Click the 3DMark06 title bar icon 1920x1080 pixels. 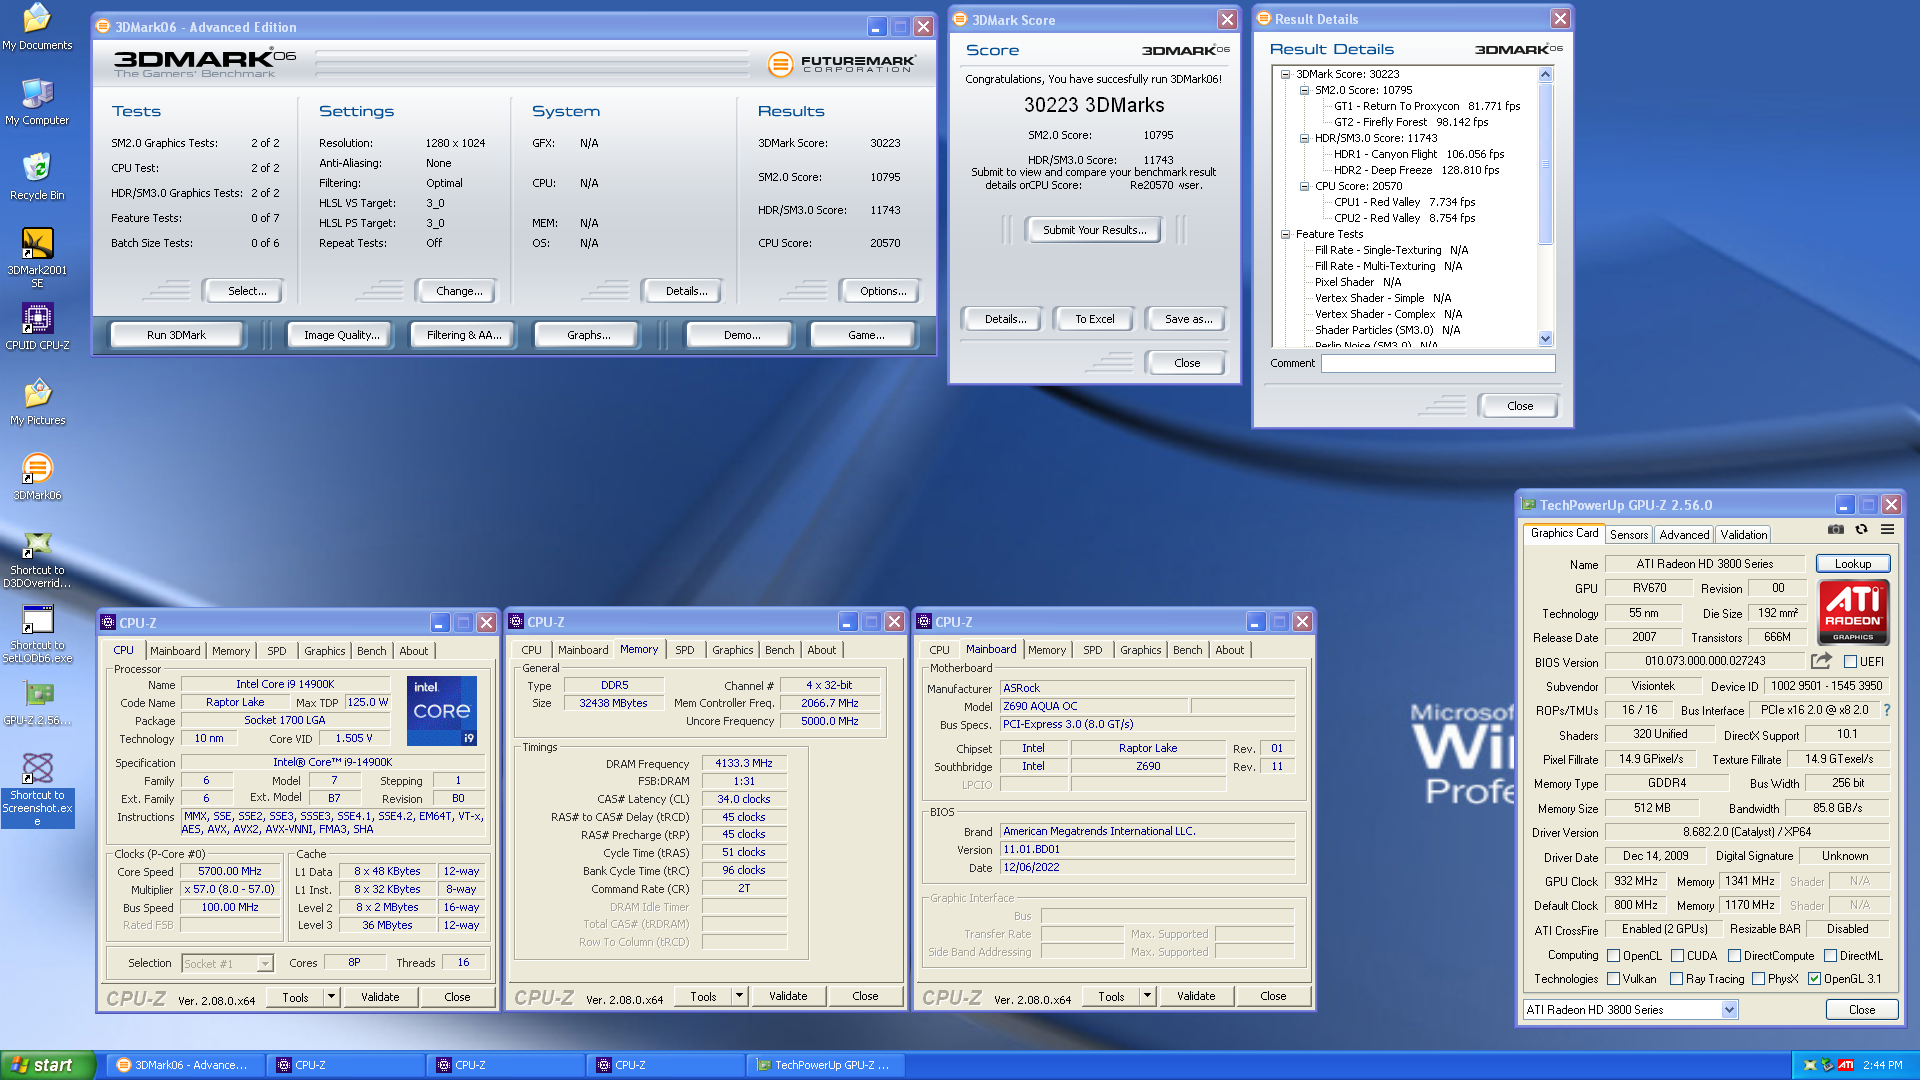coord(103,27)
